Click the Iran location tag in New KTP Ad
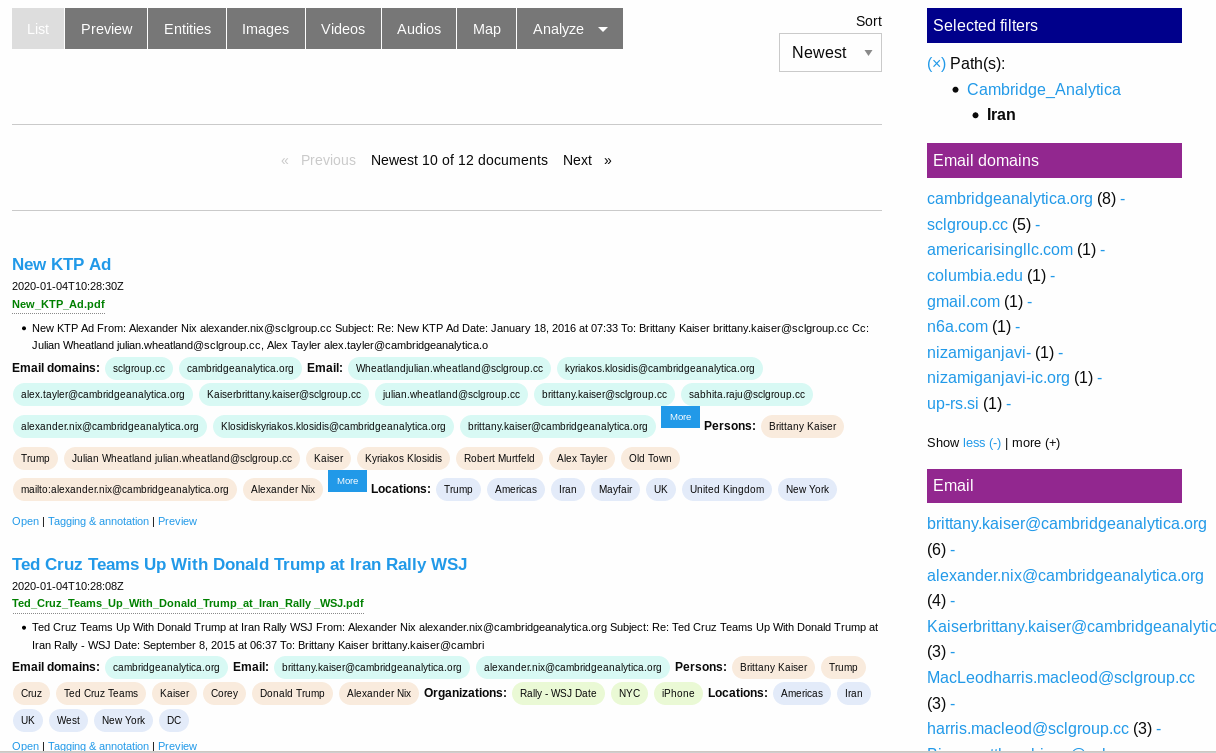Viewport: 1216px width, 753px height. point(567,490)
